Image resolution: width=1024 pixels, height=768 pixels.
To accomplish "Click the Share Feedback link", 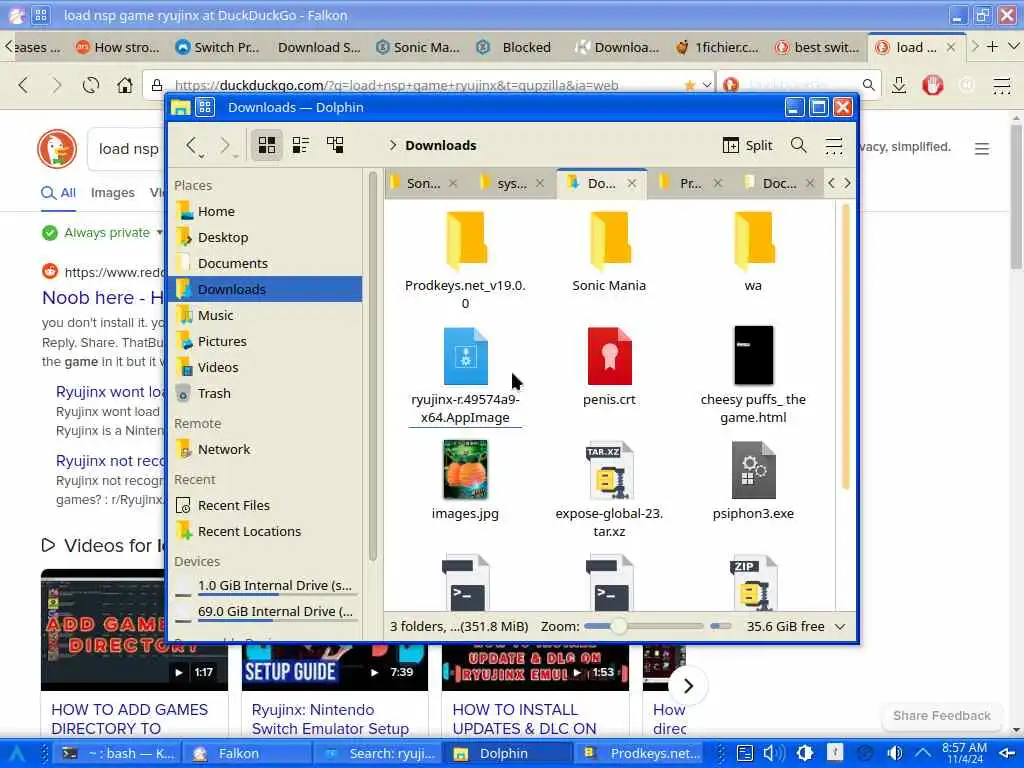I will click(x=941, y=716).
